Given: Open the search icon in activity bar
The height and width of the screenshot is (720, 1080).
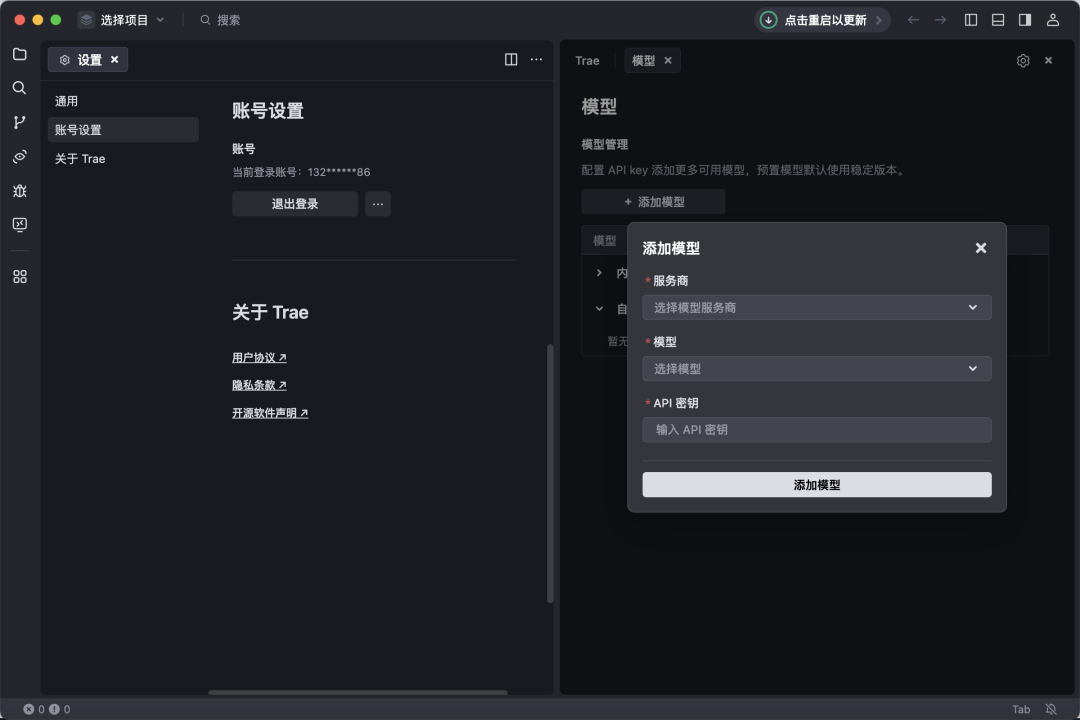Looking at the screenshot, I should [20, 88].
